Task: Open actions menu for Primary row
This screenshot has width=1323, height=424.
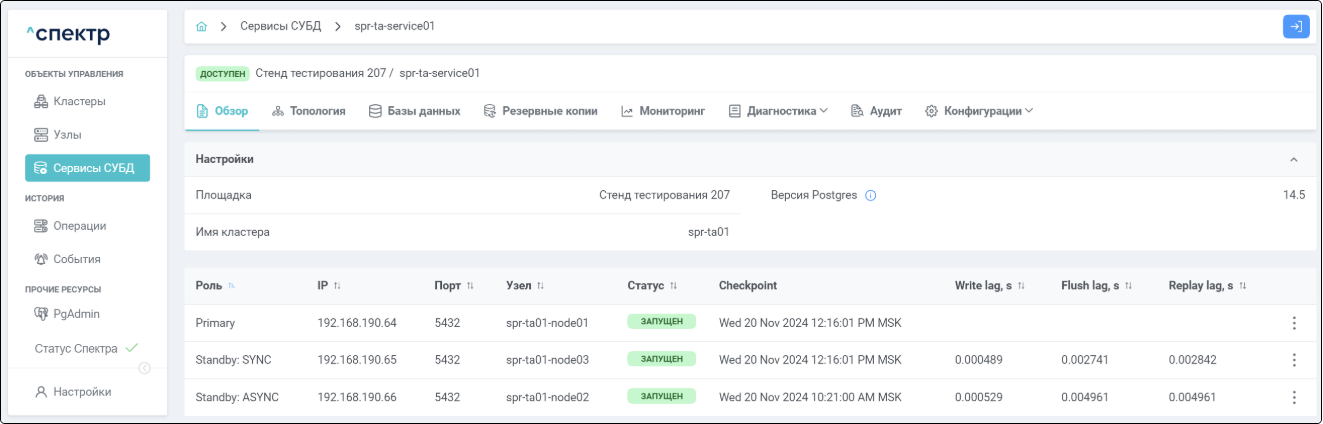Action: pos(1294,323)
